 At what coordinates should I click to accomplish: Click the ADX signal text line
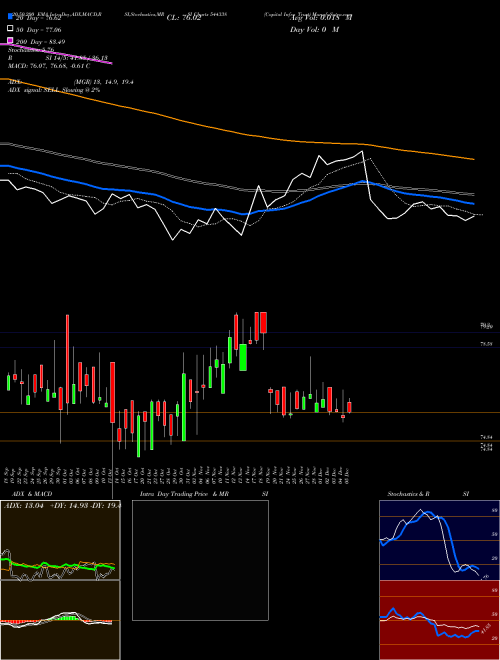pos(54,90)
